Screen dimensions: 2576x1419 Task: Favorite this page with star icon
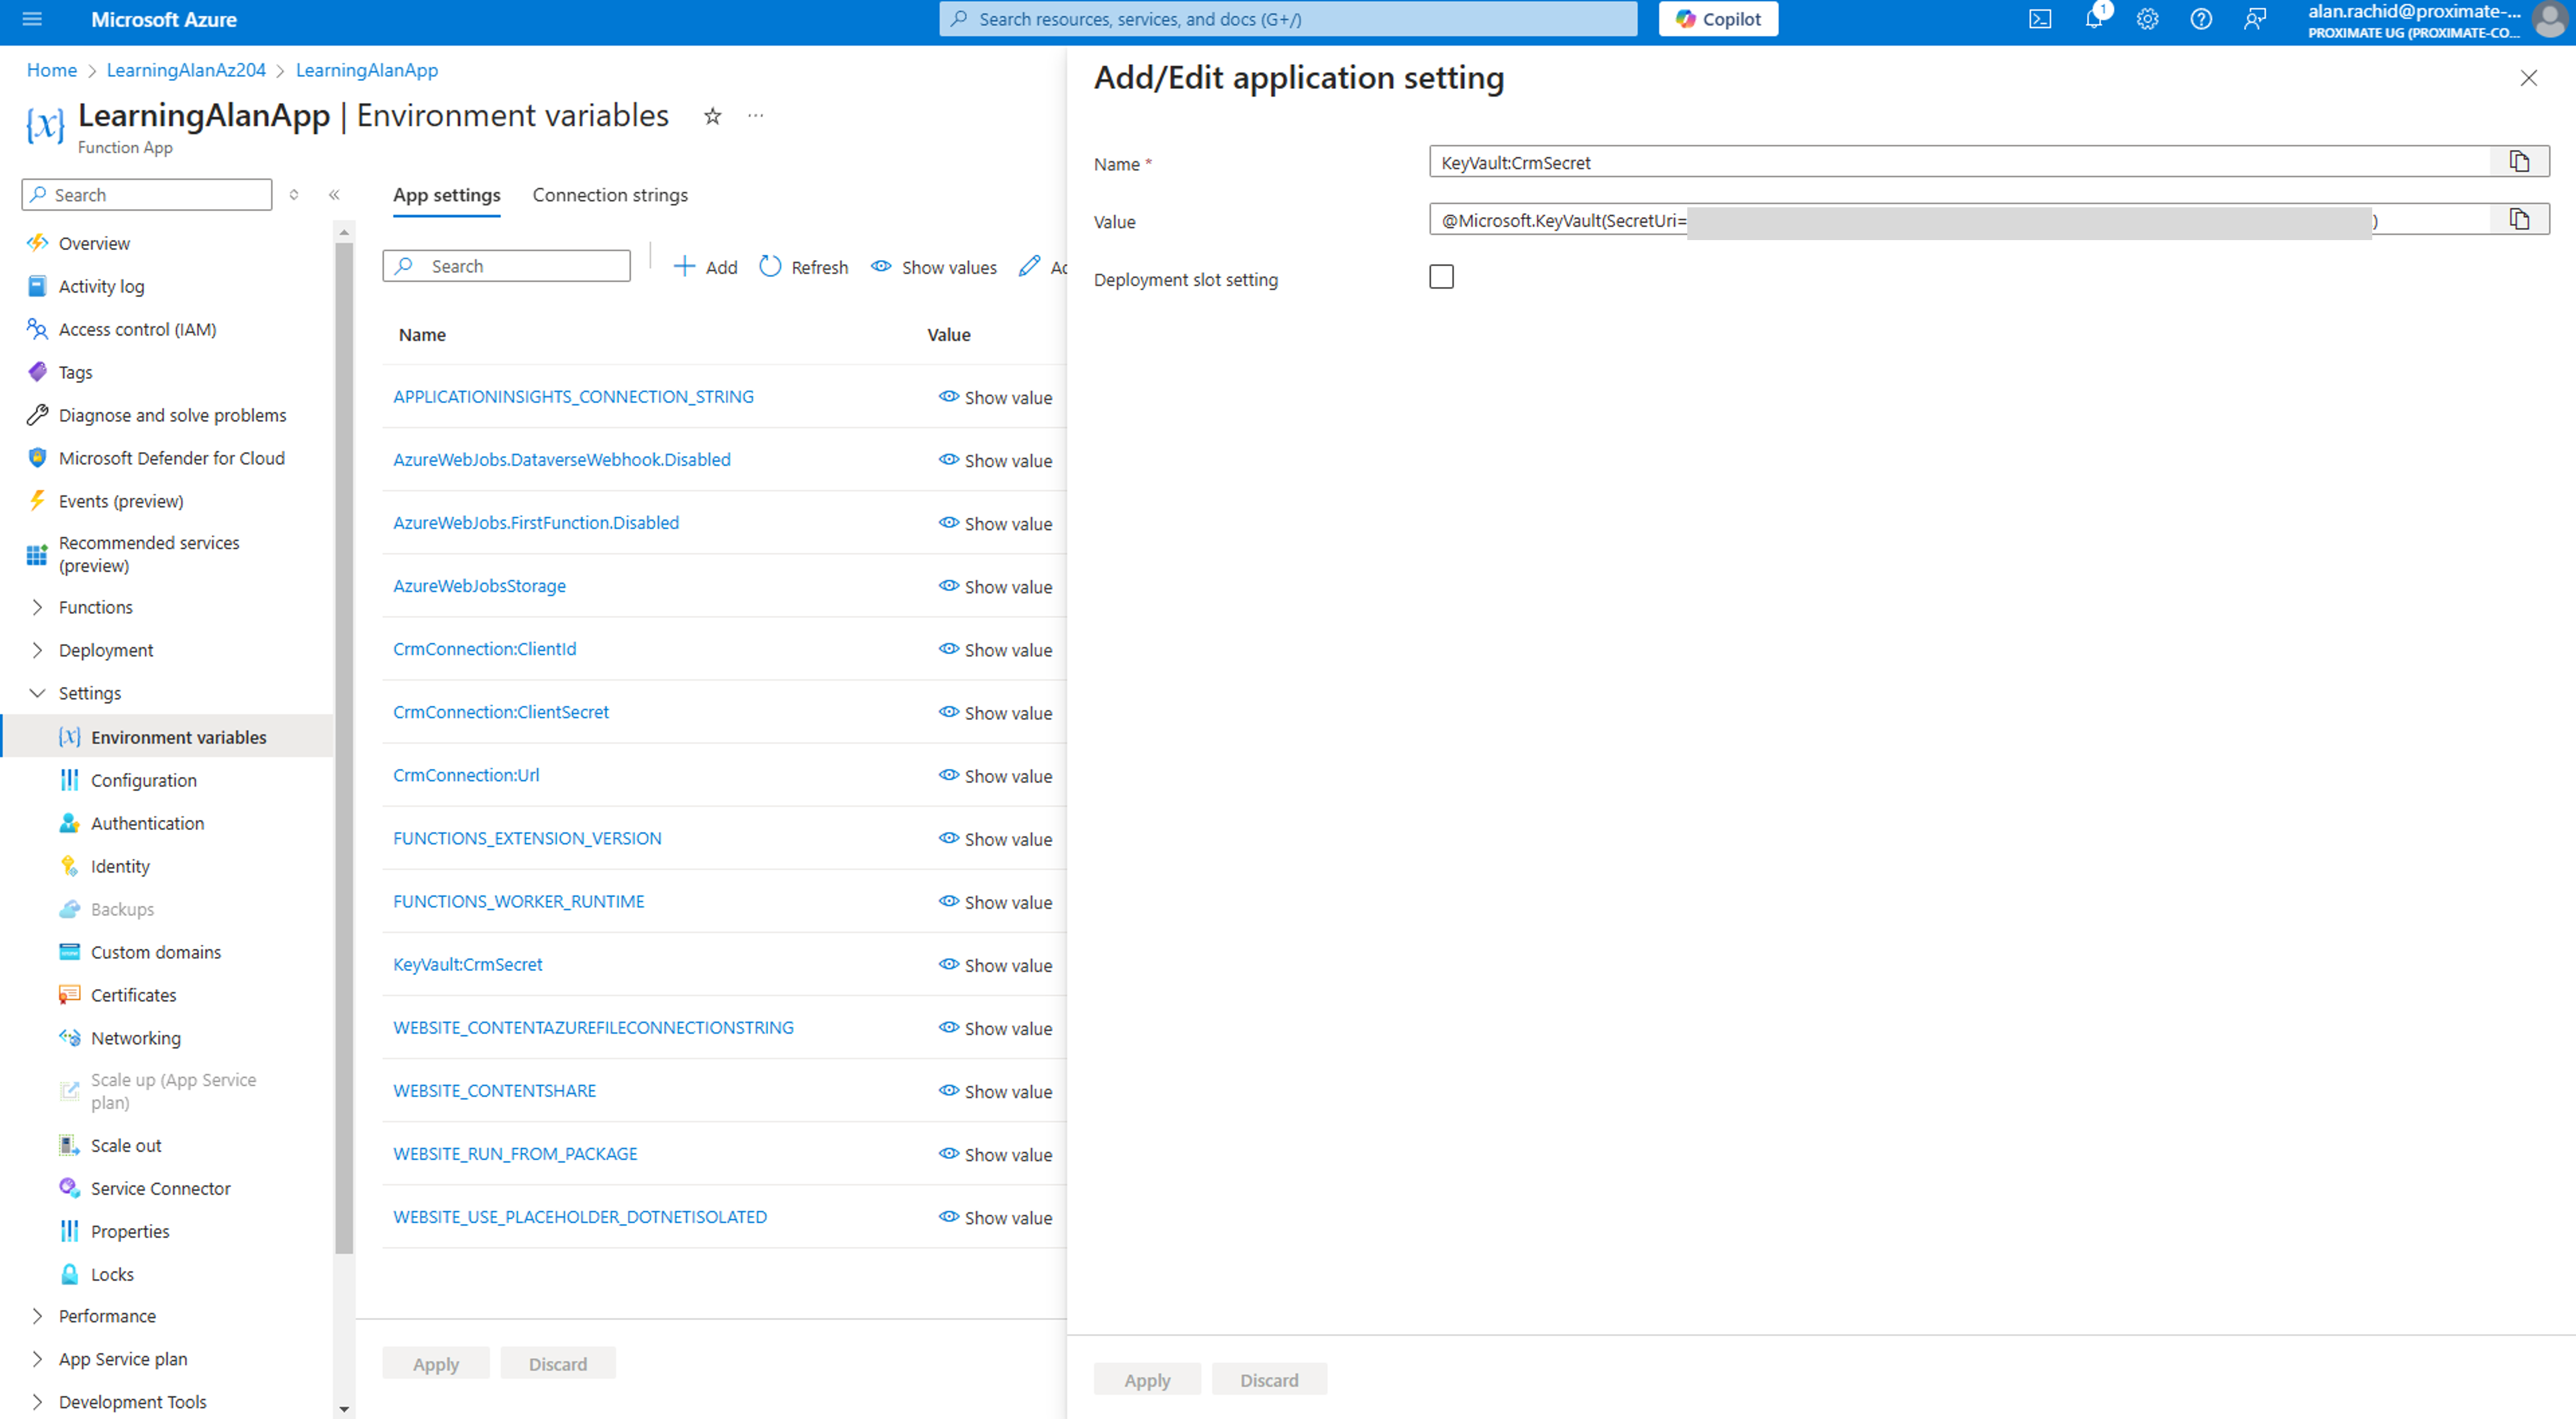pos(712,116)
